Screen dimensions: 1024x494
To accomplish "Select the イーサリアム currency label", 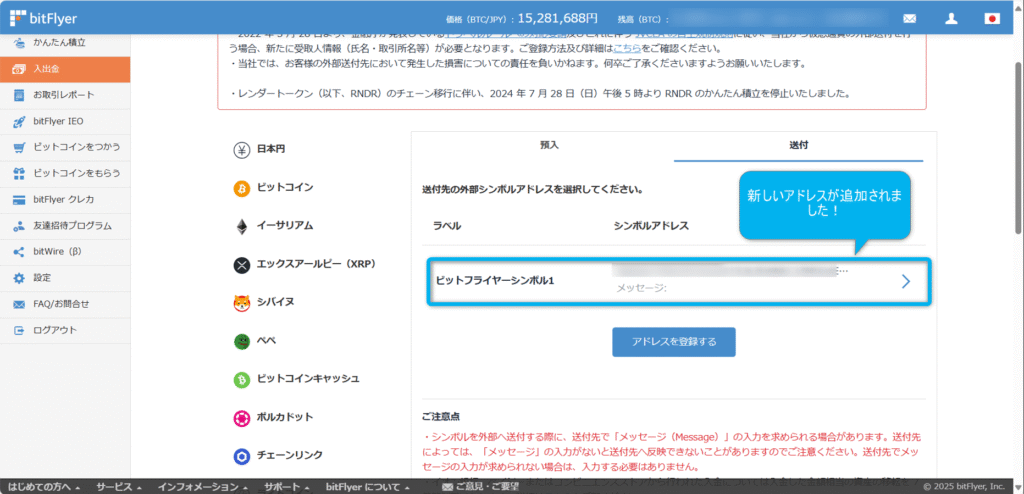I will click(x=285, y=225).
